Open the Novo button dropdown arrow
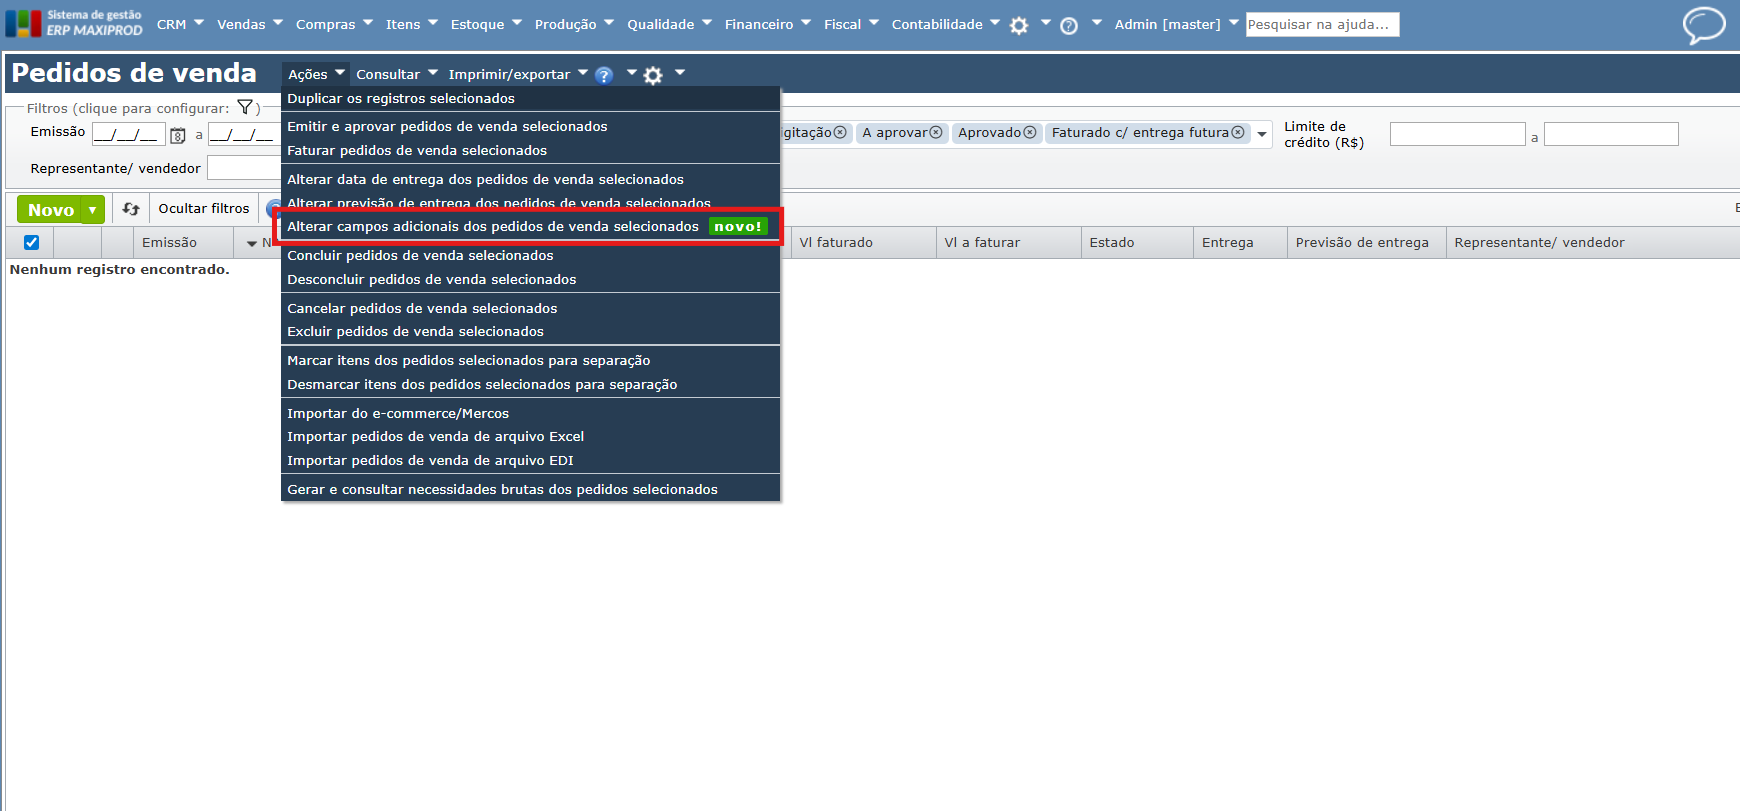 92,210
